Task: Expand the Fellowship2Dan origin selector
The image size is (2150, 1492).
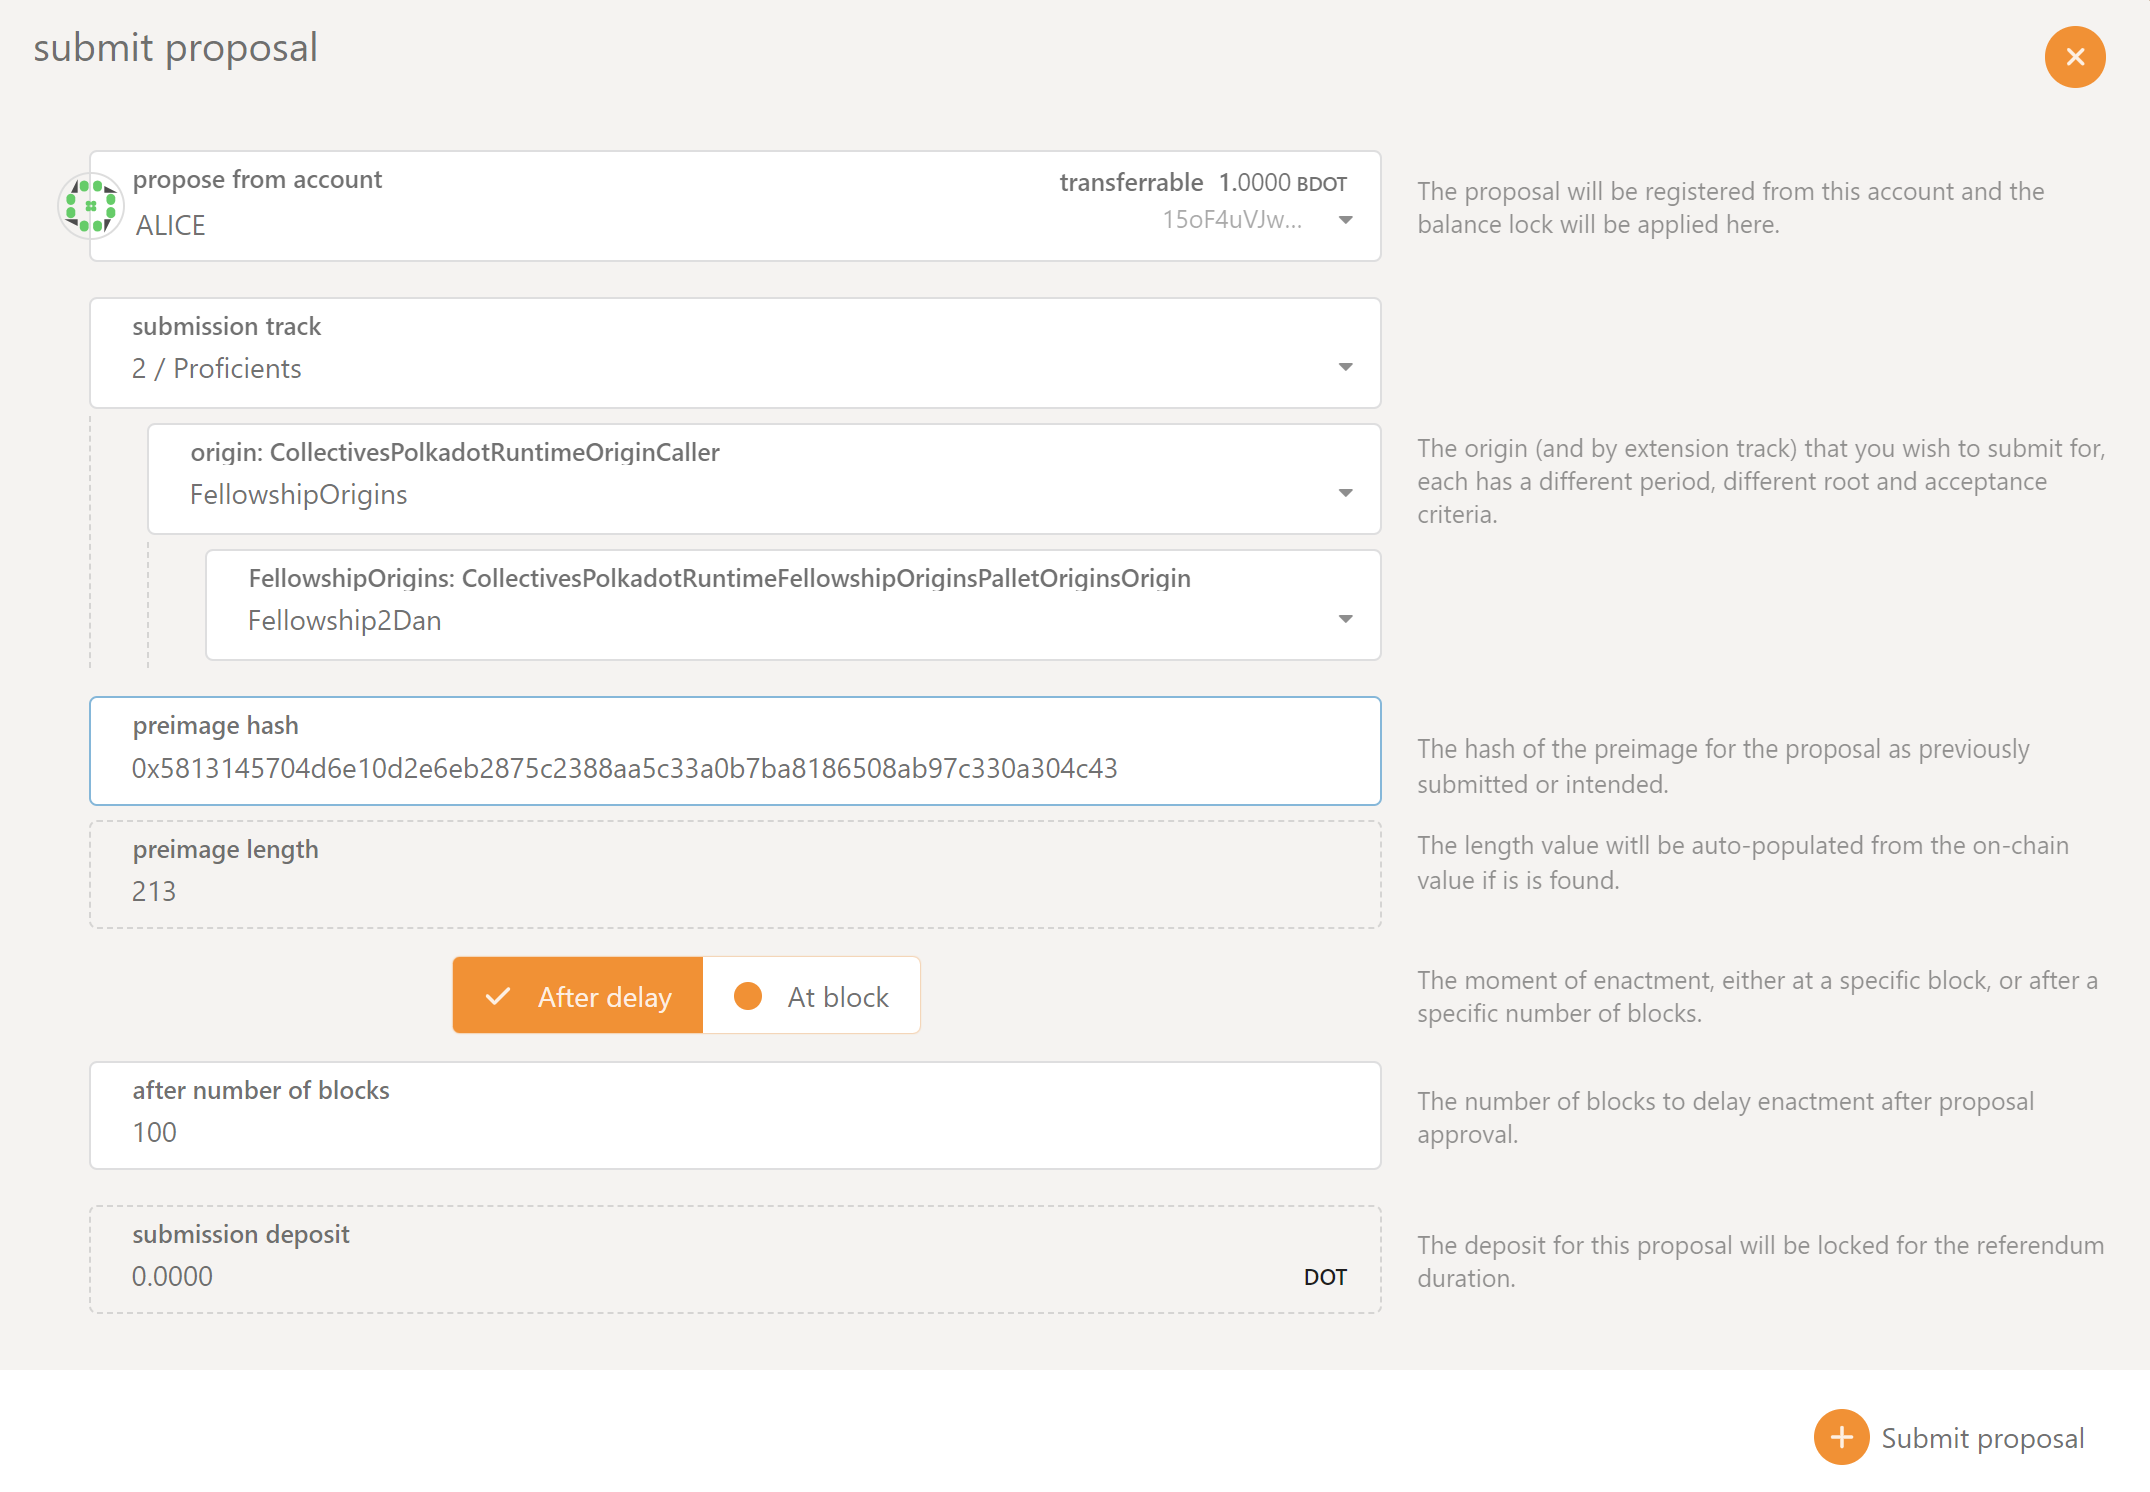Action: [1345, 619]
